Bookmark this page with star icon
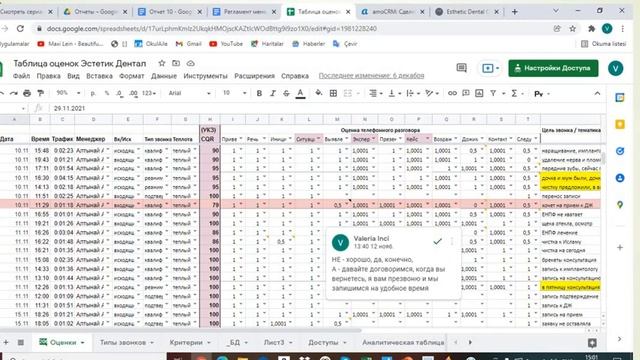 (x=573, y=29)
